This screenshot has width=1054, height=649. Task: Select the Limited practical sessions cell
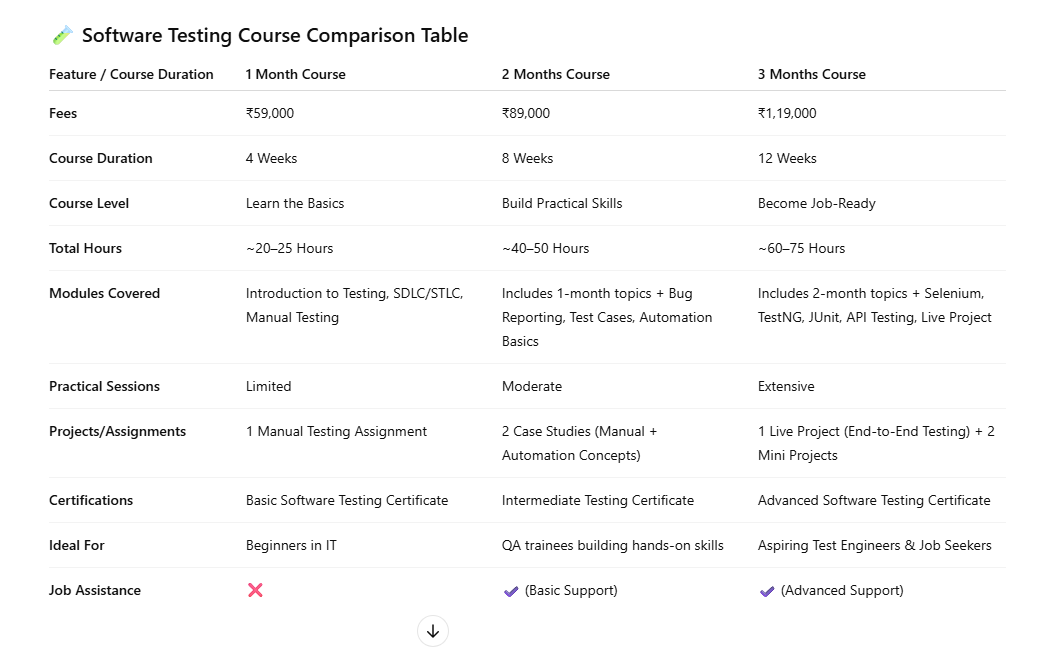267,385
